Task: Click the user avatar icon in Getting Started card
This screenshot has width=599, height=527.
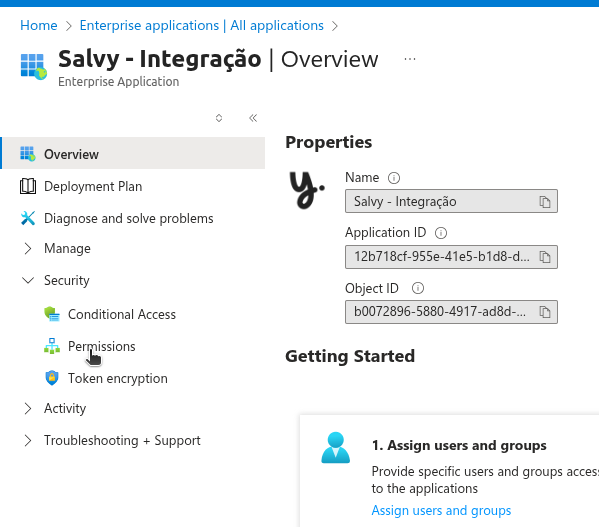Action: [335, 448]
